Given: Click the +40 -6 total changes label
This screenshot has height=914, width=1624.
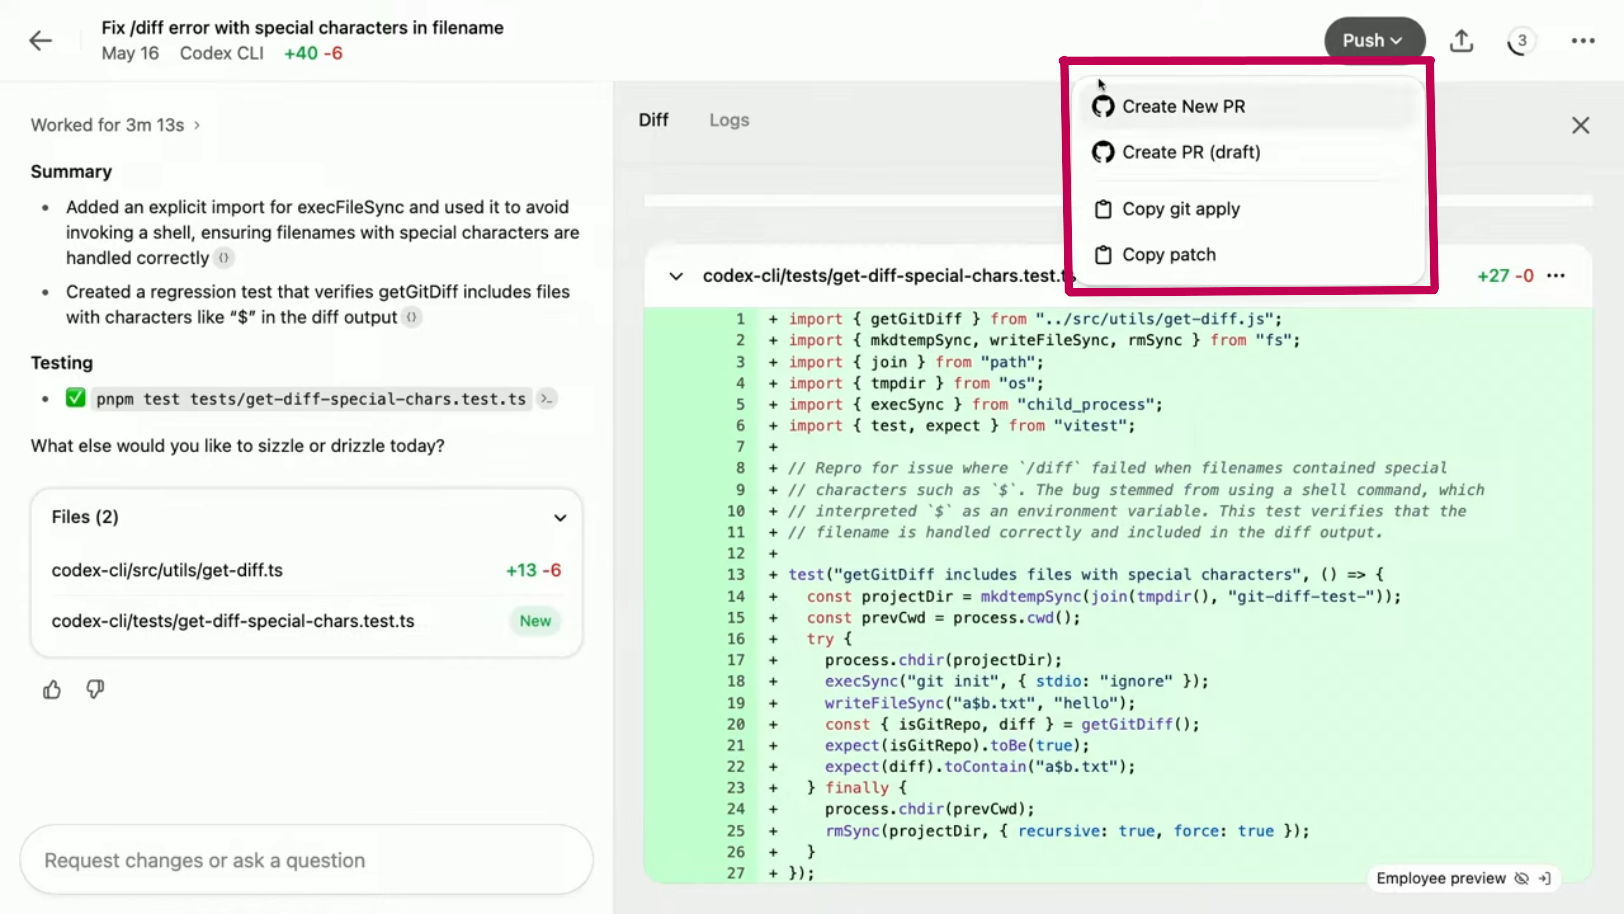Looking at the screenshot, I should (313, 53).
